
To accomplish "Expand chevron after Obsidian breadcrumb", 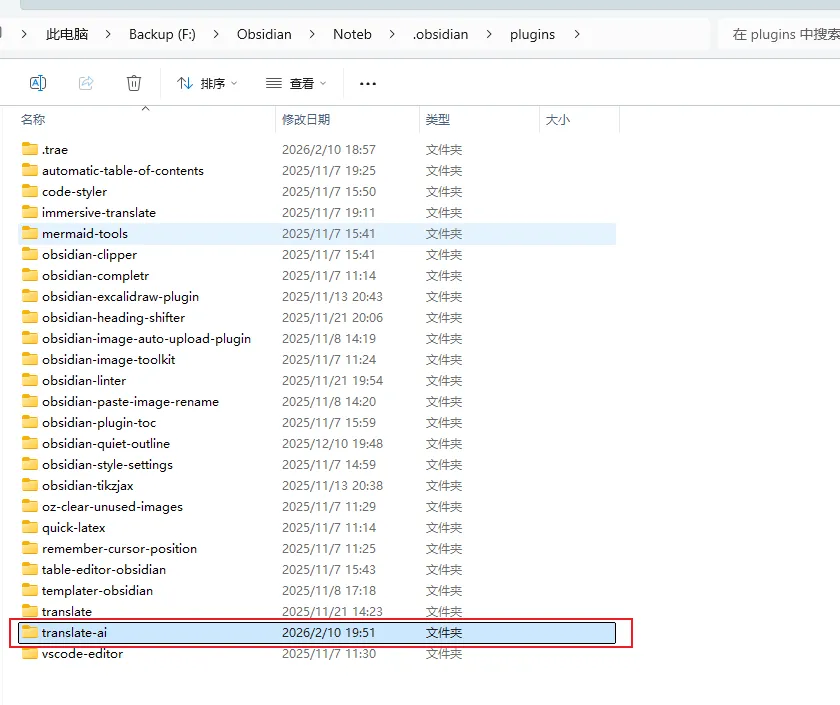I will tap(312, 34).
